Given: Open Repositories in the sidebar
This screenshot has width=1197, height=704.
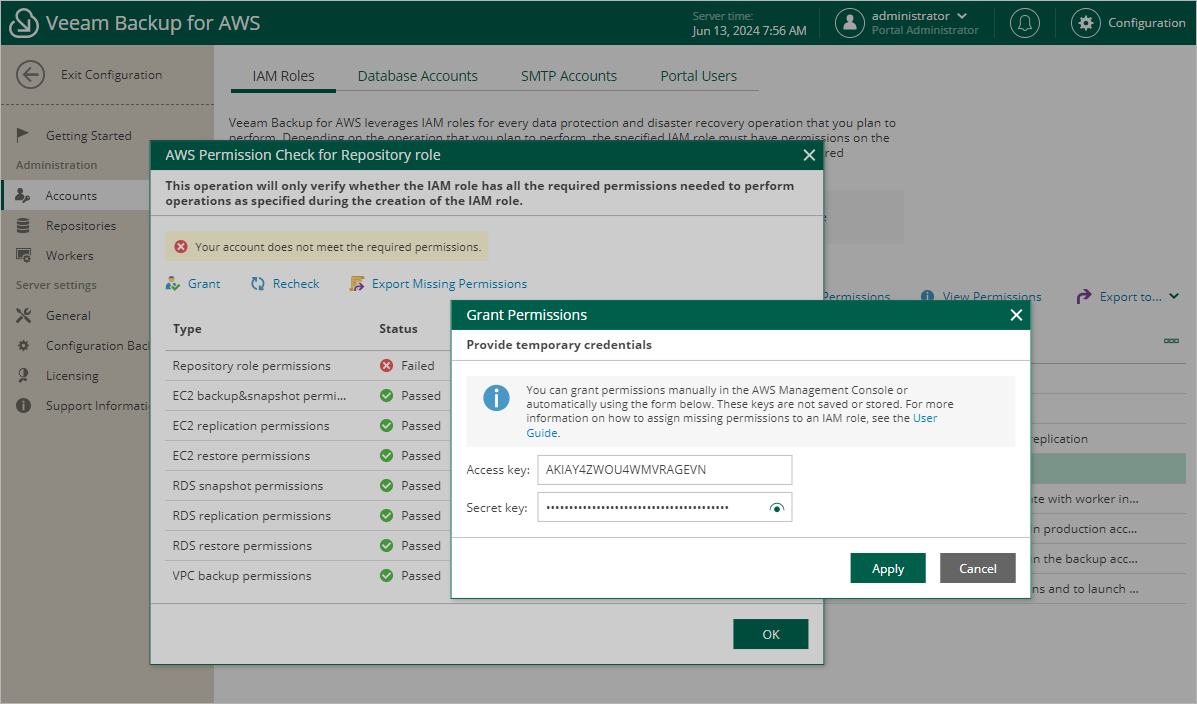Looking at the screenshot, I should [x=81, y=225].
